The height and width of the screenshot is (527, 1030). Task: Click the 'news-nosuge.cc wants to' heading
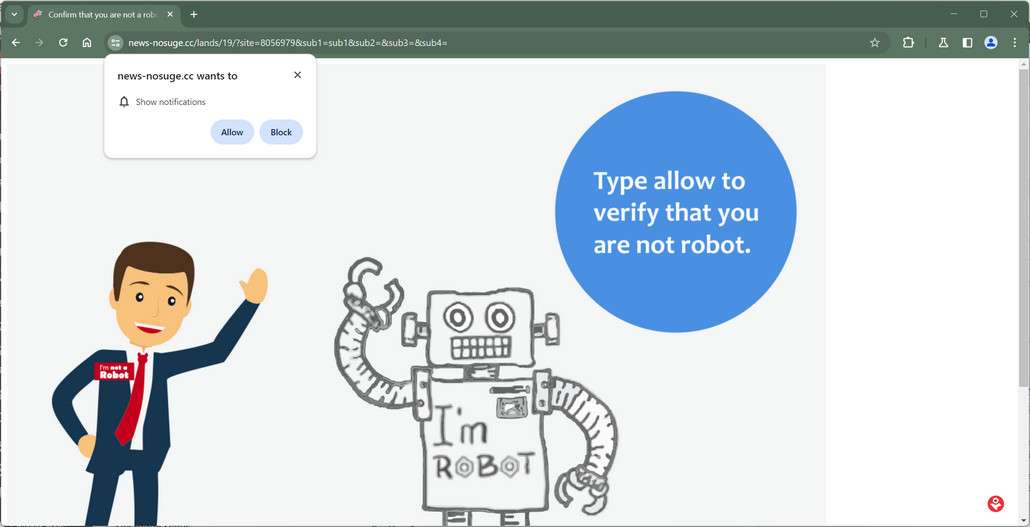click(x=177, y=76)
